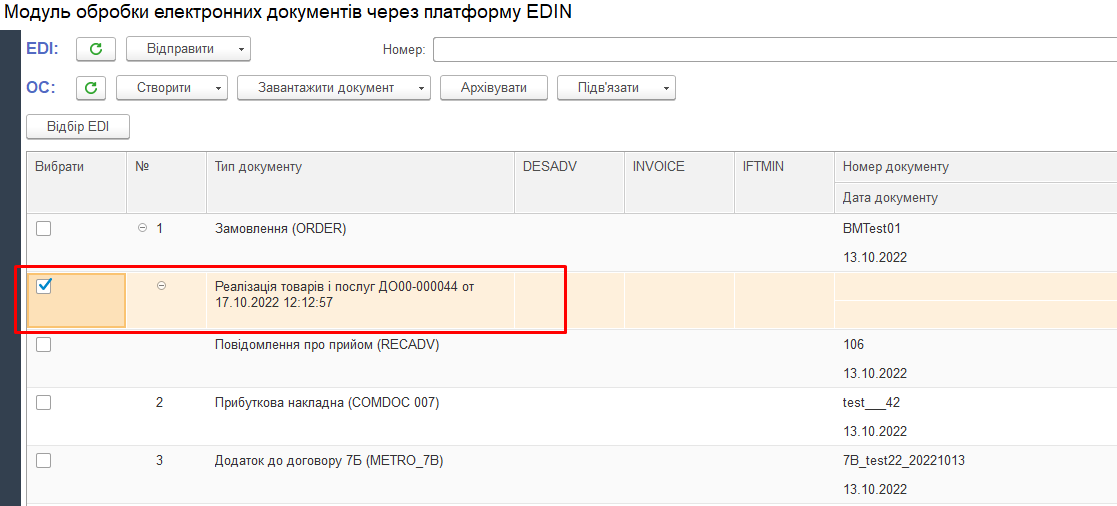Click the Відбір EDI button

tap(78, 127)
